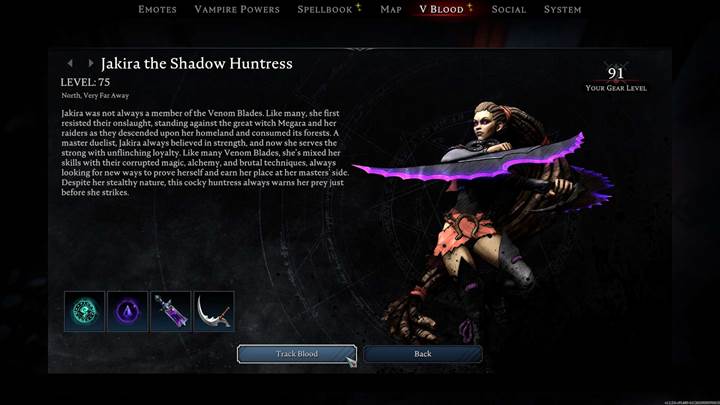720x405 pixels.
Task: Open the Social tab
Action: (x=509, y=9)
